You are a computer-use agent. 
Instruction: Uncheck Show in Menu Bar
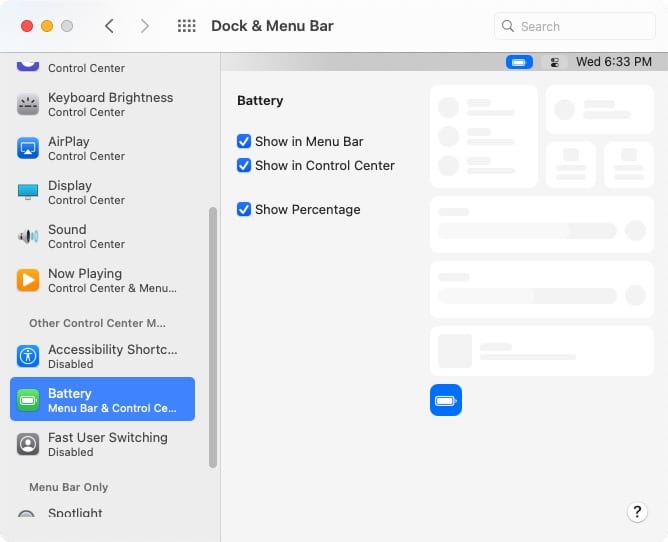pyautogui.click(x=244, y=141)
